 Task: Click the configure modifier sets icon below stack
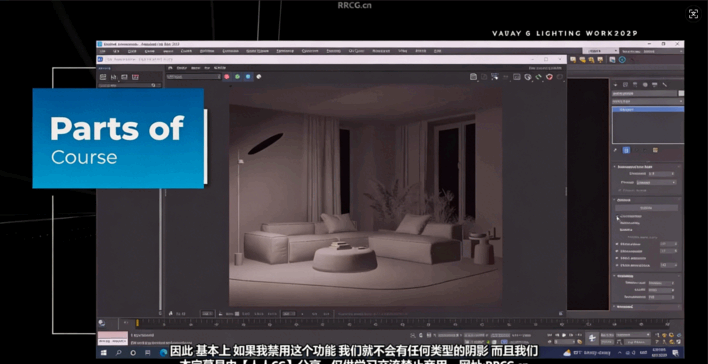(655, 150)
